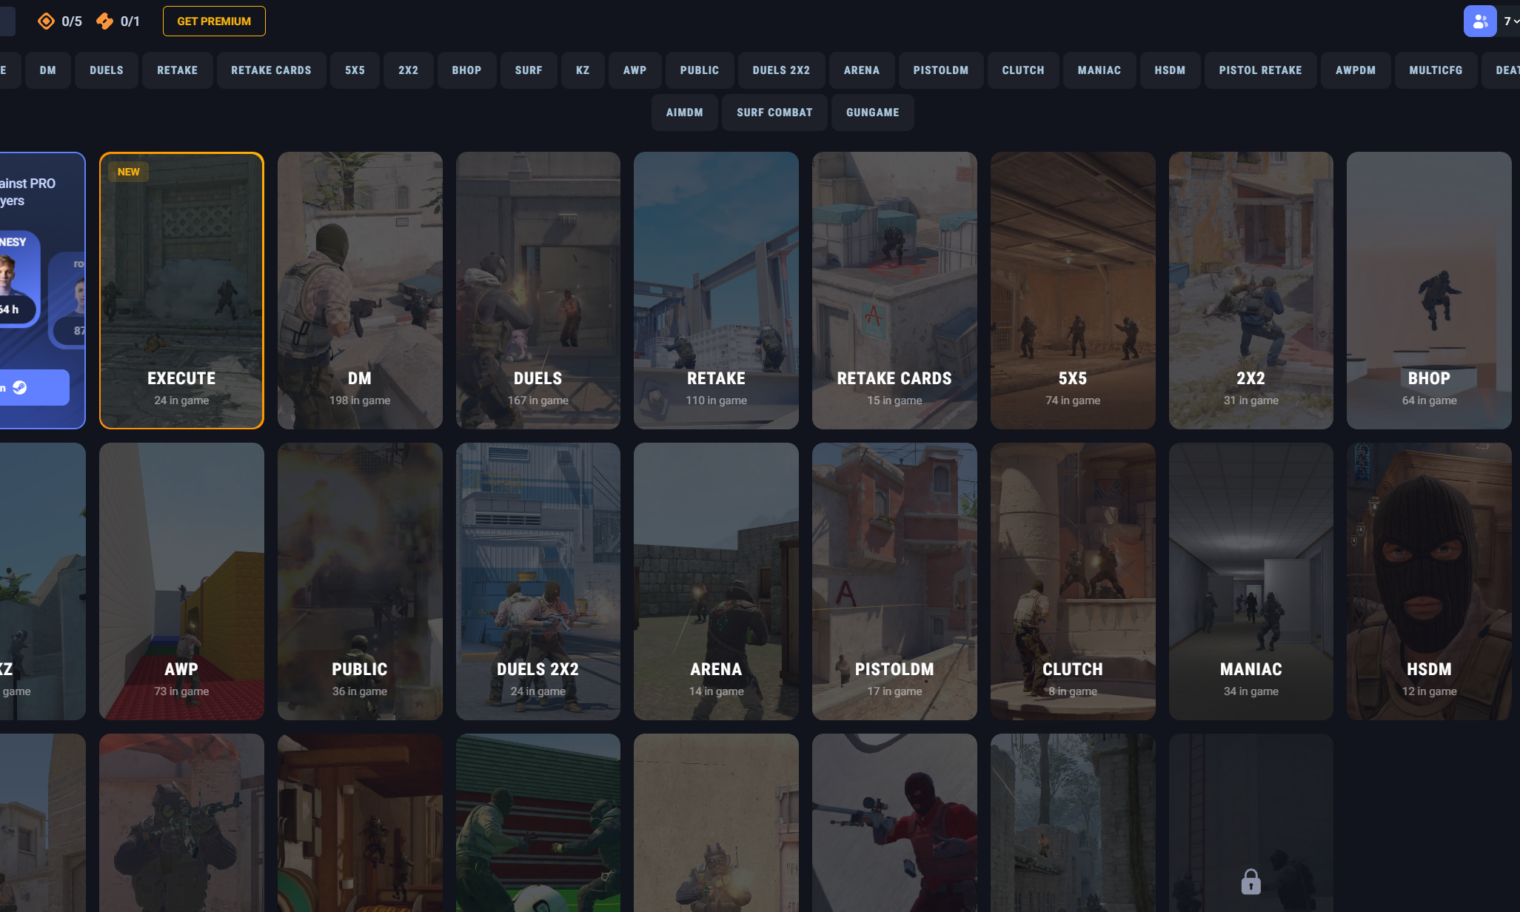Select the 2X2 filter tab
Screen dimensions: 1520x912
click(408, 70)
